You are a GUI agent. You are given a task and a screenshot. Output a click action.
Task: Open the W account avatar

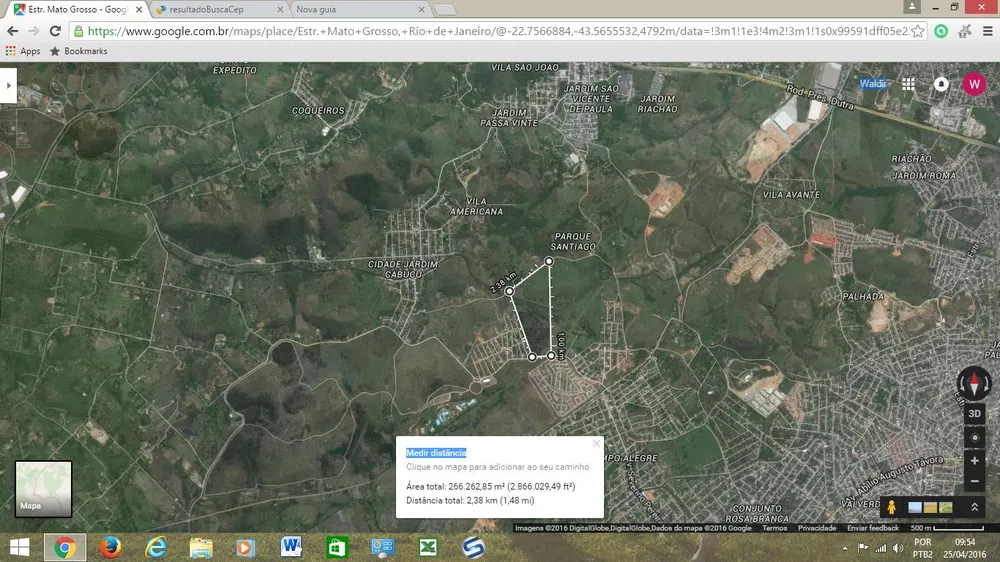pos(974,84)
